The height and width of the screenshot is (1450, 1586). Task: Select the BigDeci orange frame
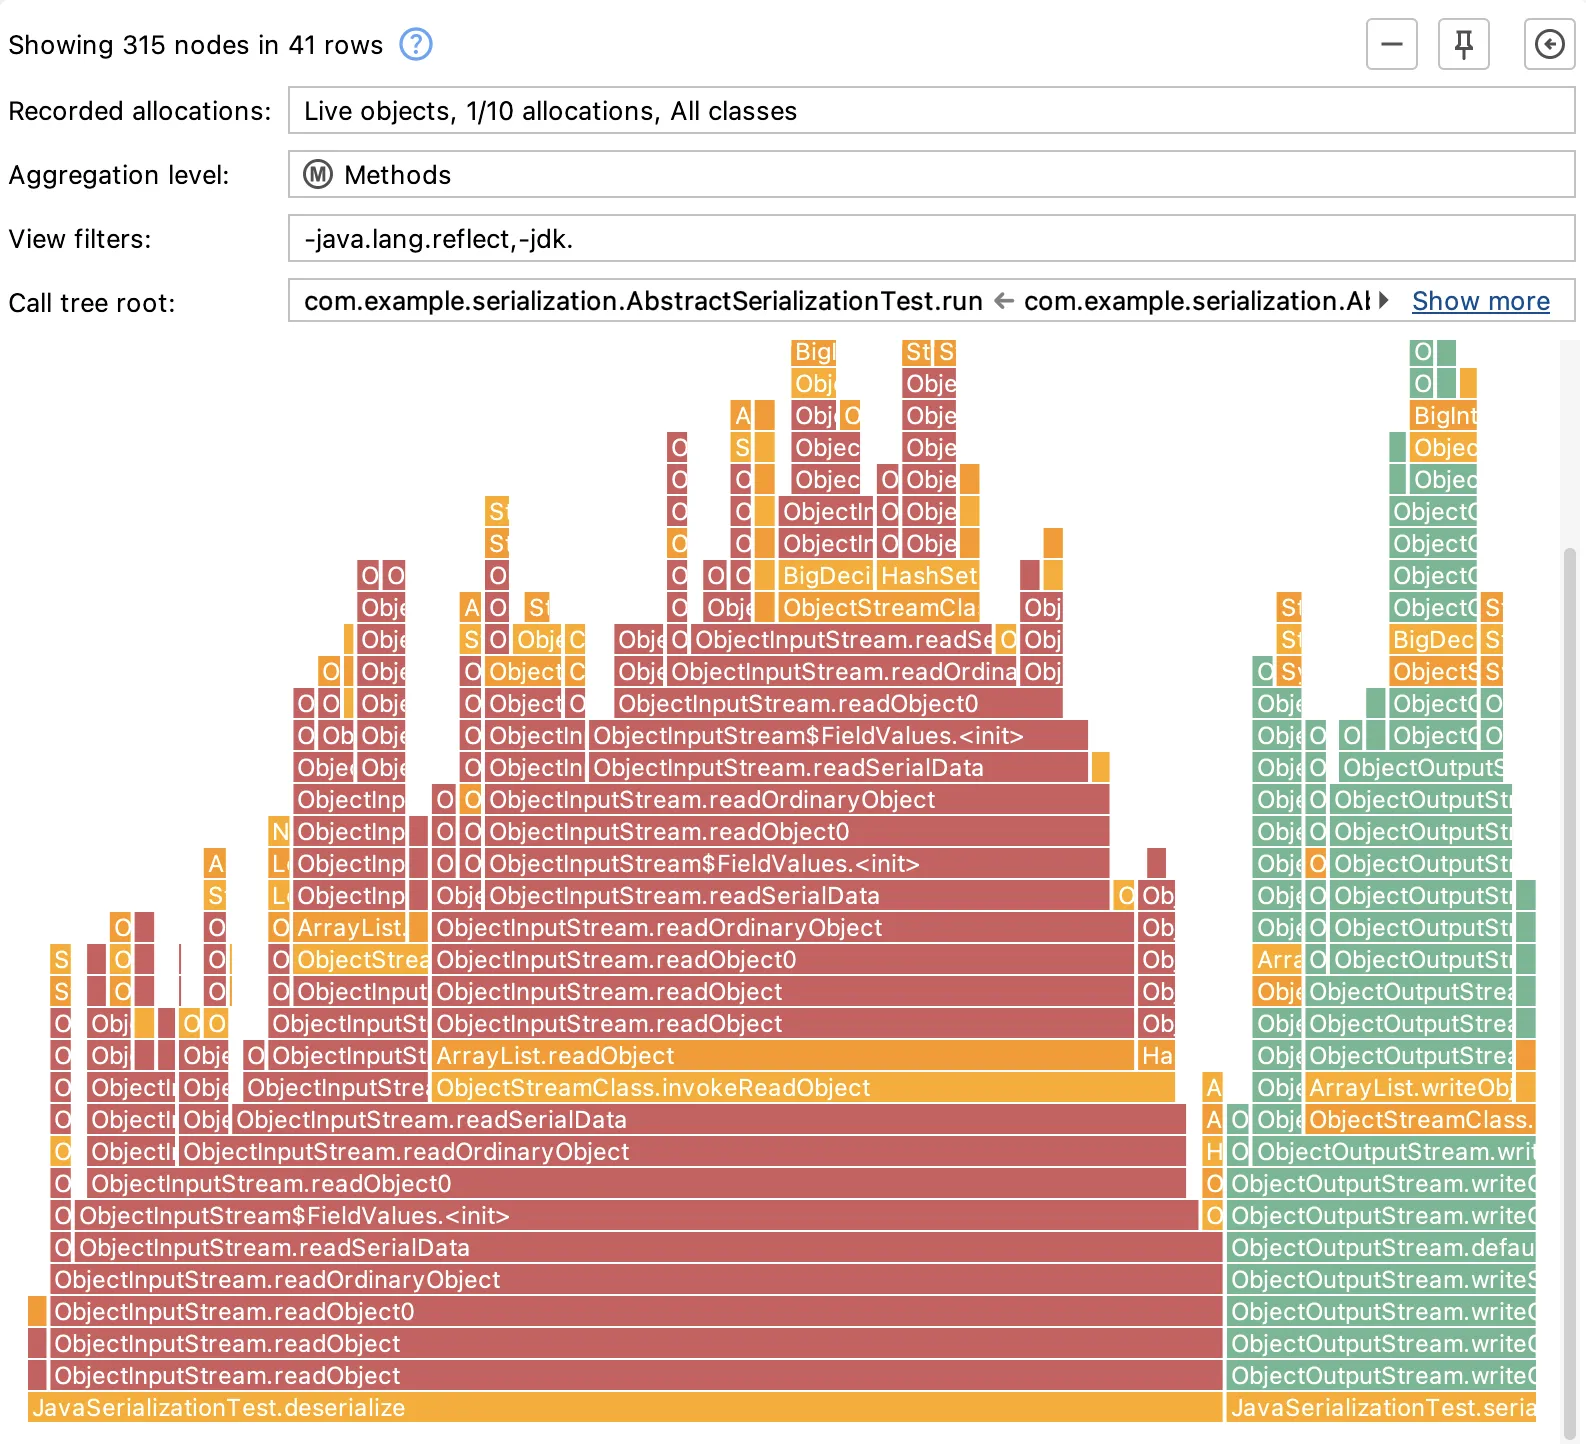(826, 575)
